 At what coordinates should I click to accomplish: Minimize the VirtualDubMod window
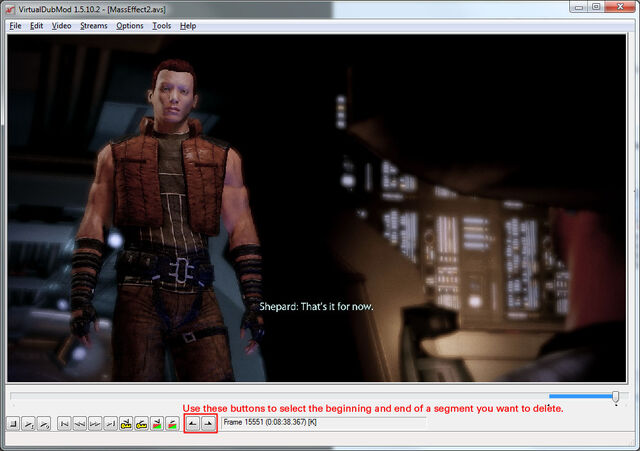(x=578, y=7)
